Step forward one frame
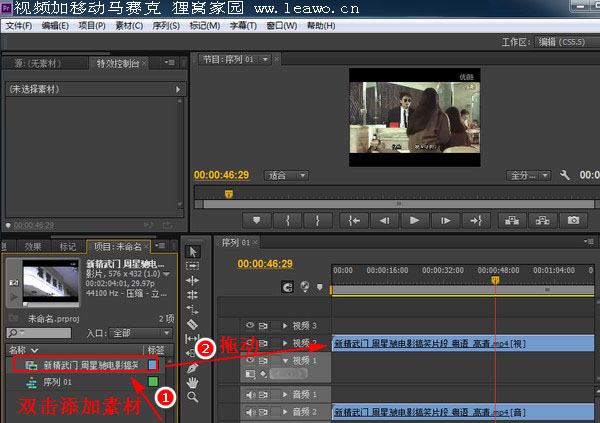This screenshot has width=600, height=423. [445, 220]
